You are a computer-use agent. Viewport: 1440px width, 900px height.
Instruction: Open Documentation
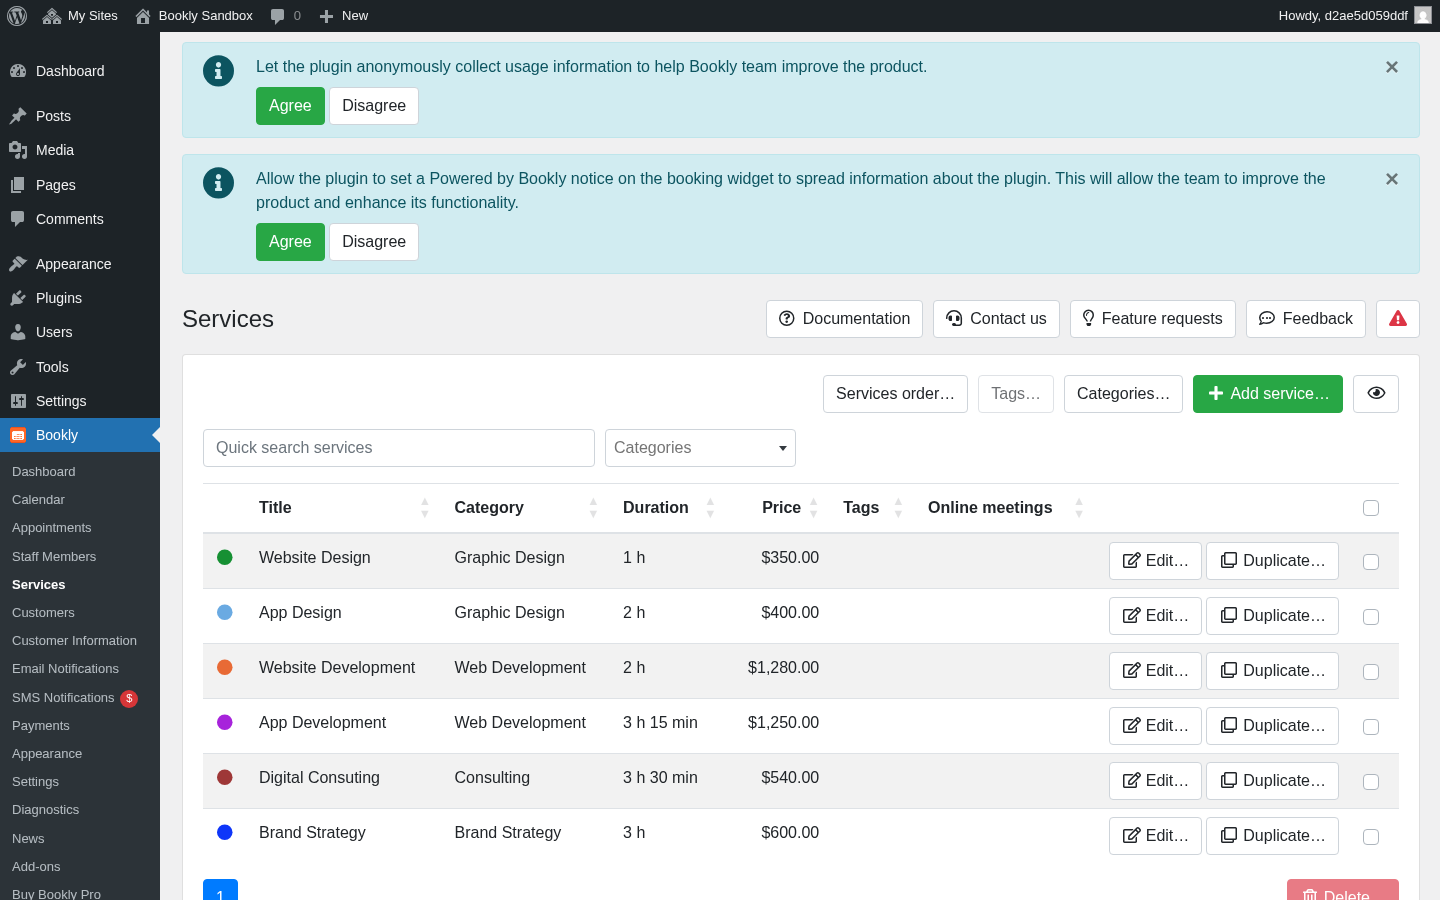[844, 319]
